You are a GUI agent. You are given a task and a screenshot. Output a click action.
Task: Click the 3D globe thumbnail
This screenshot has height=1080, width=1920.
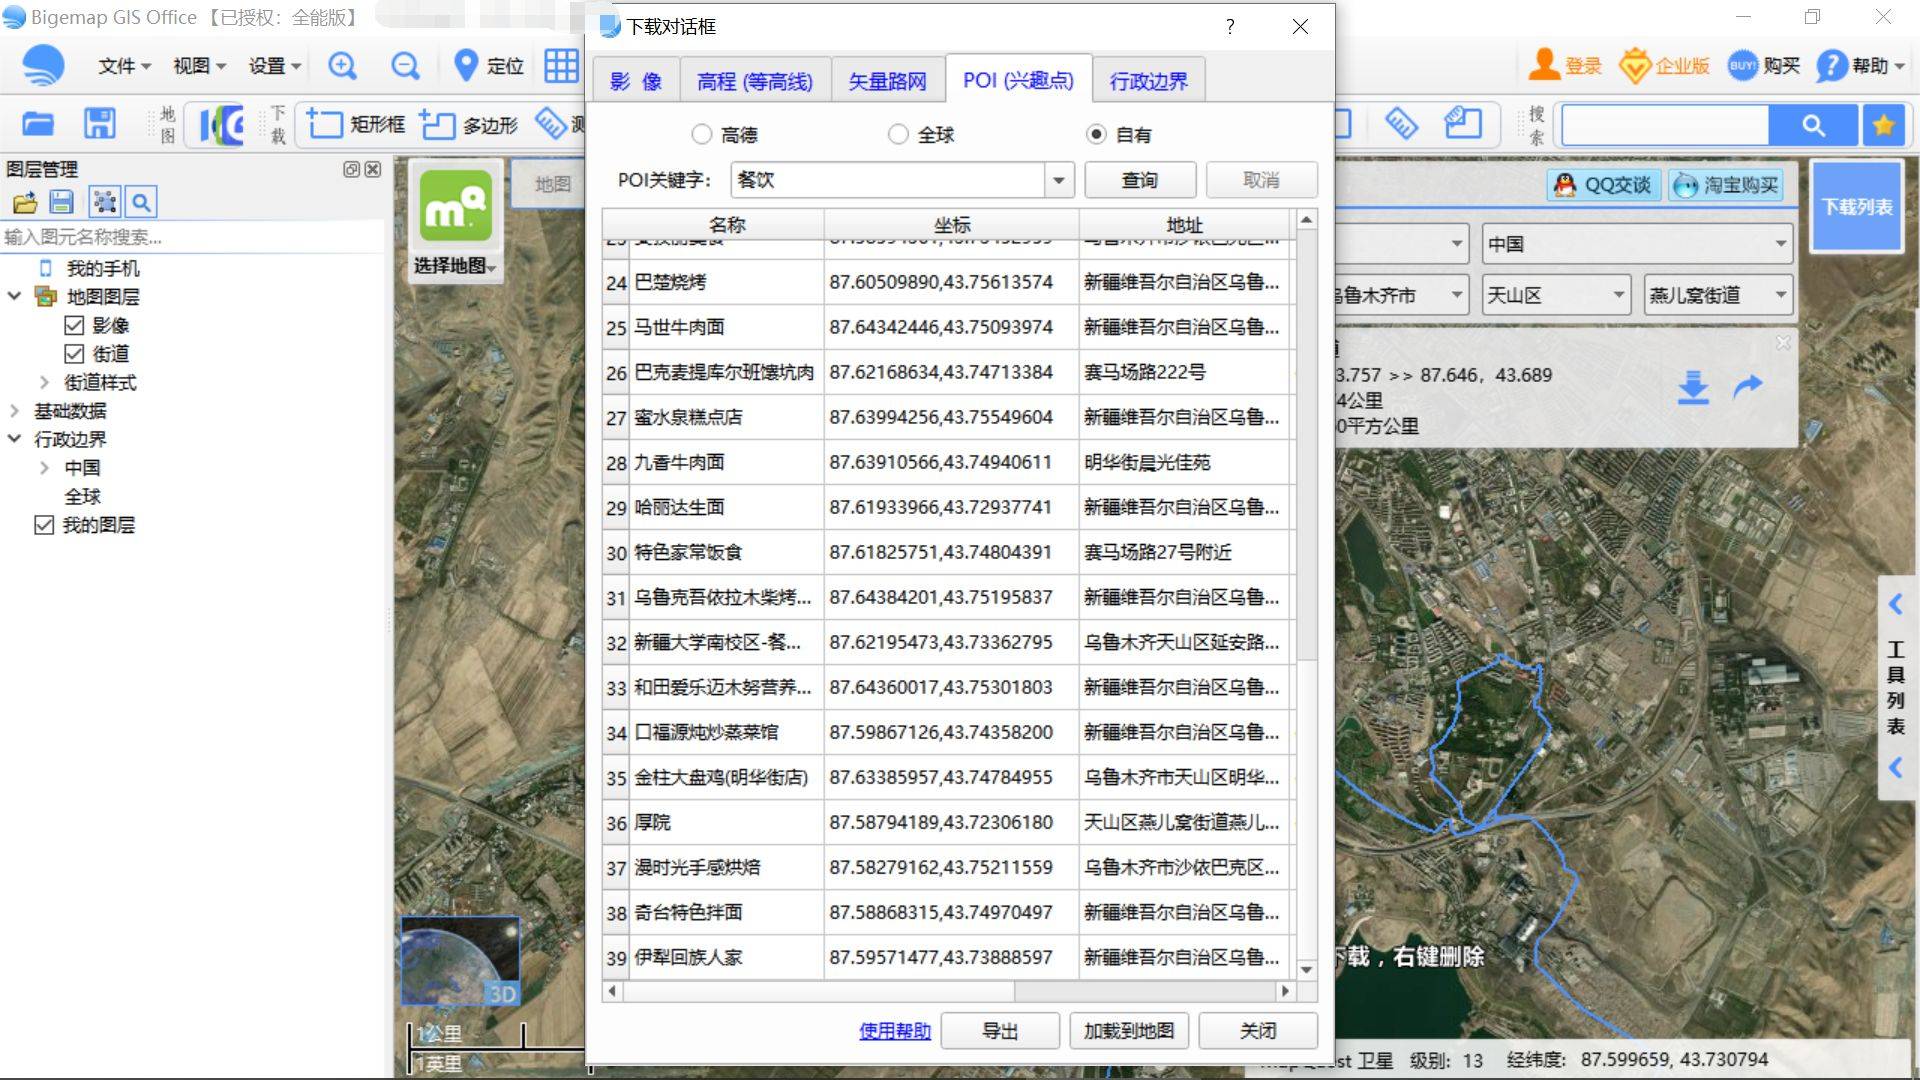click(460, 960)
